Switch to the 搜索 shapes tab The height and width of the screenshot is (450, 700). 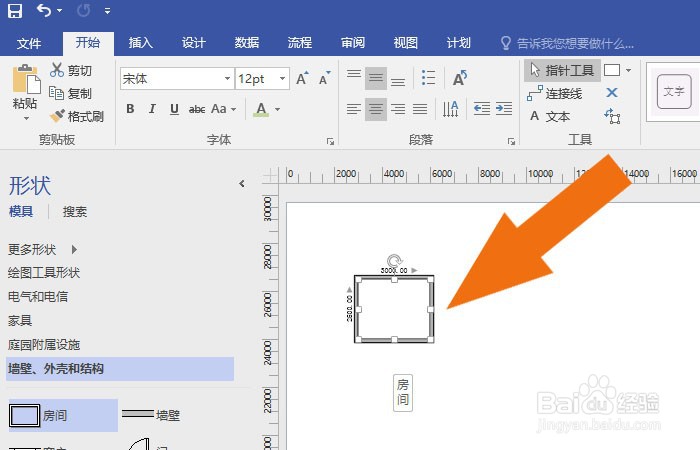point(75,212)
